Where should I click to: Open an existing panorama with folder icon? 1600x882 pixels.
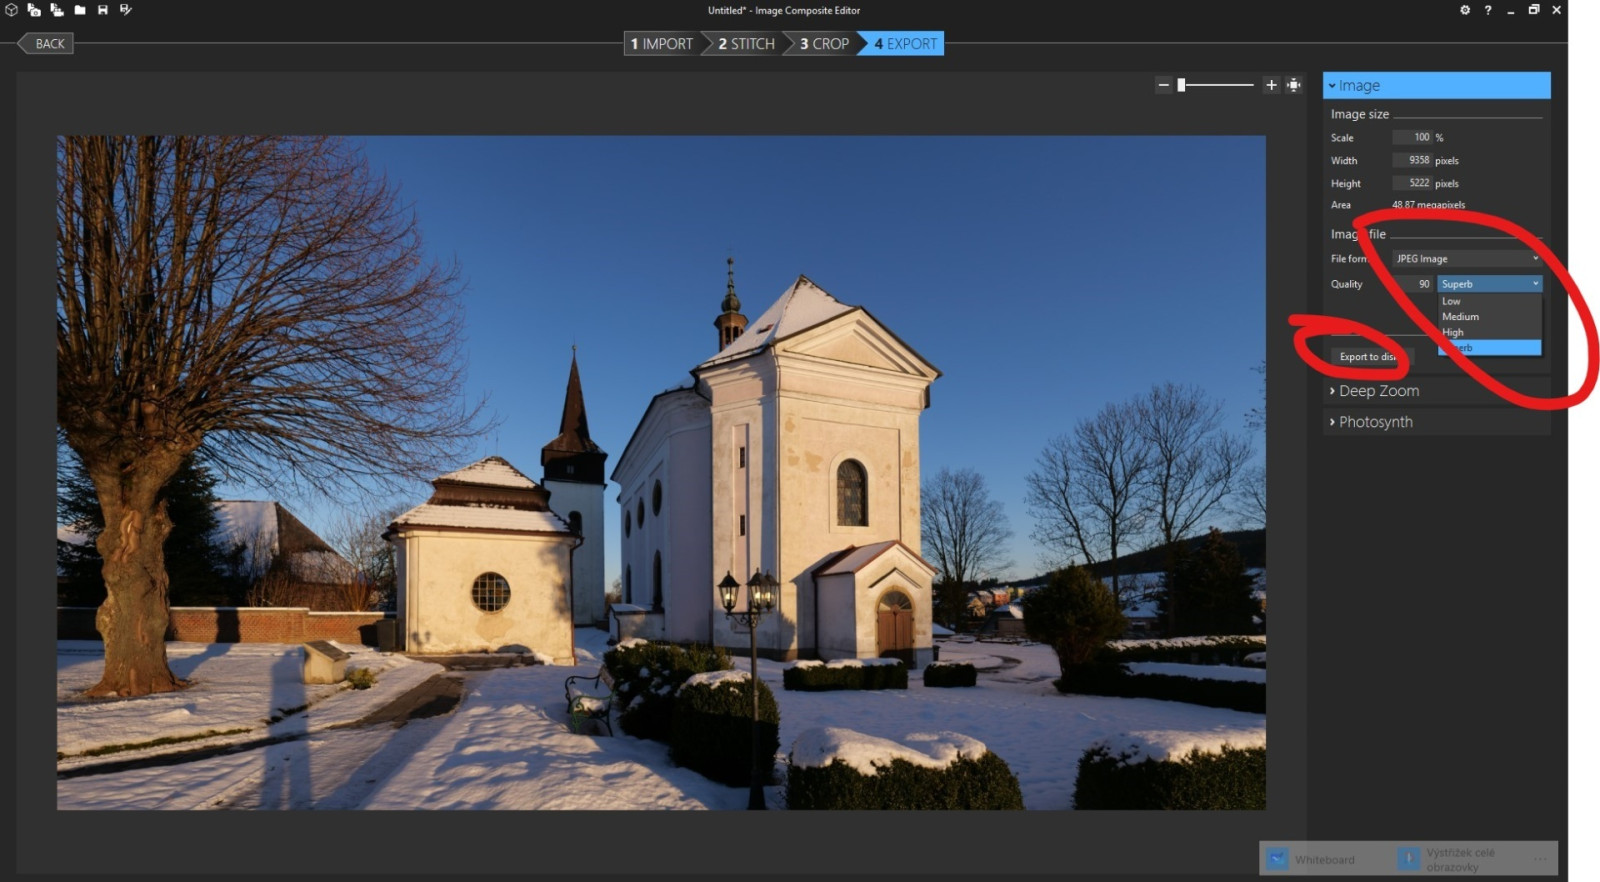tap(80, 10)
